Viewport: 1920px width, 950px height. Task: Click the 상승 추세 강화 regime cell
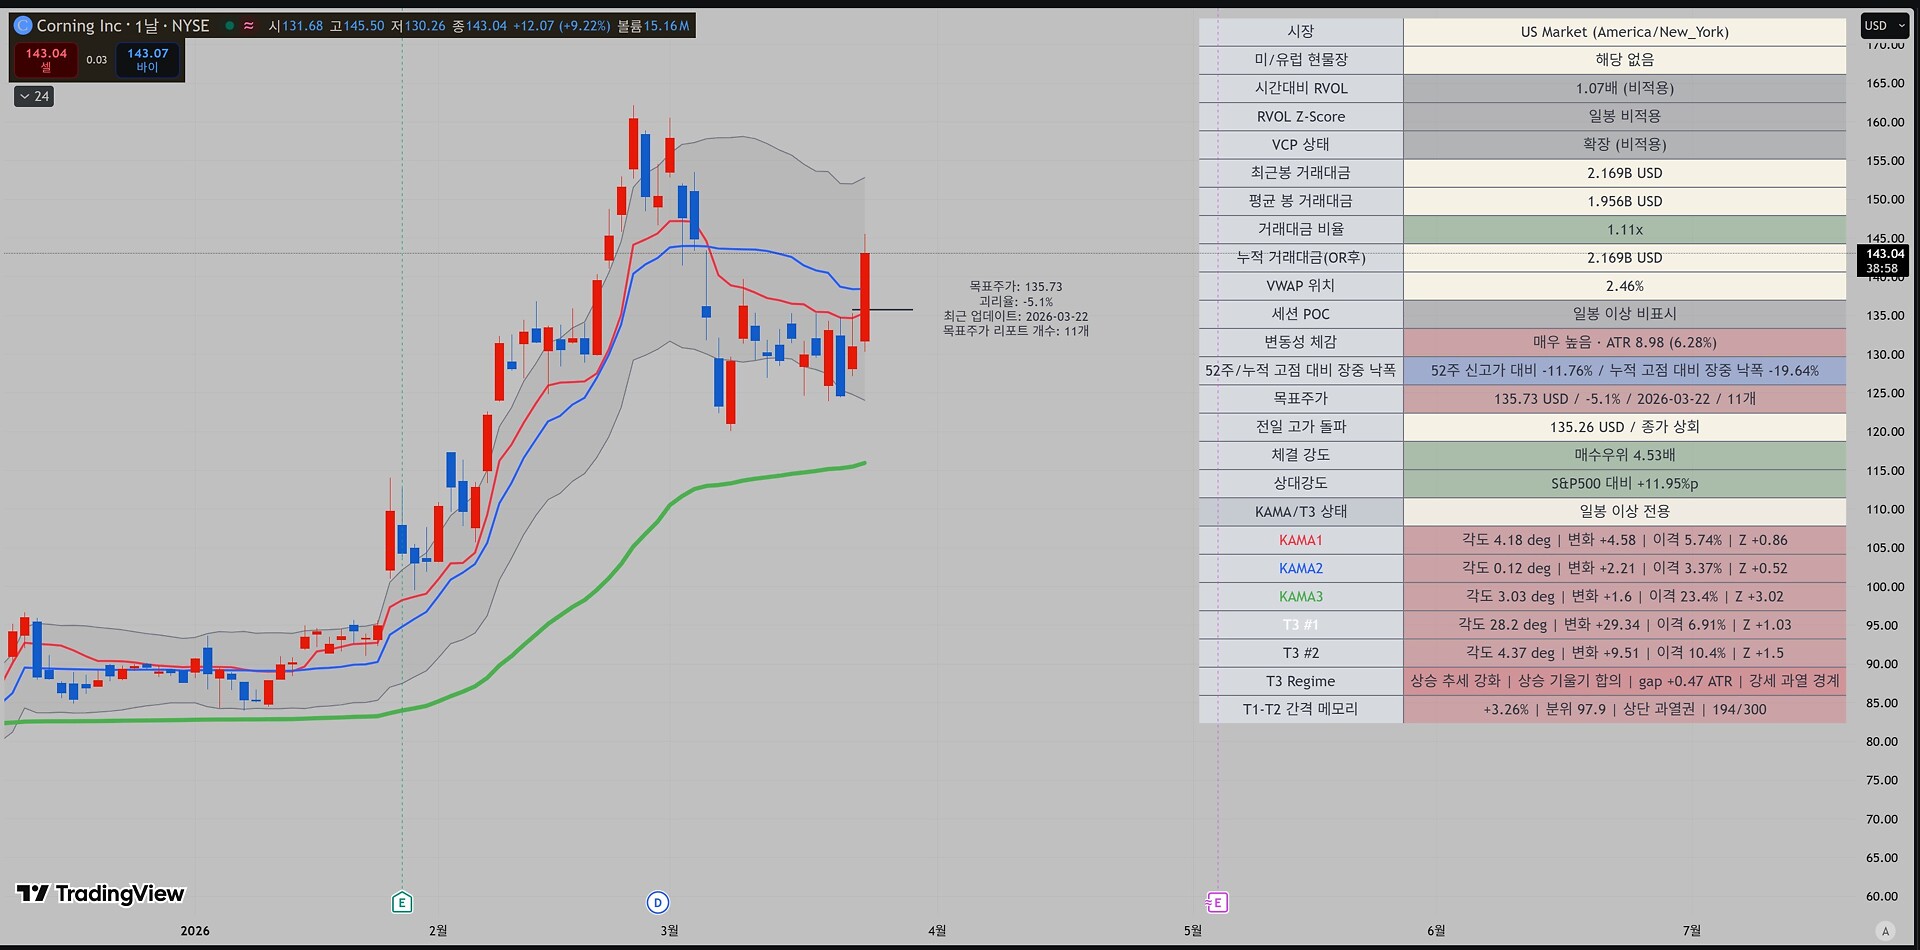point(1624,681)
